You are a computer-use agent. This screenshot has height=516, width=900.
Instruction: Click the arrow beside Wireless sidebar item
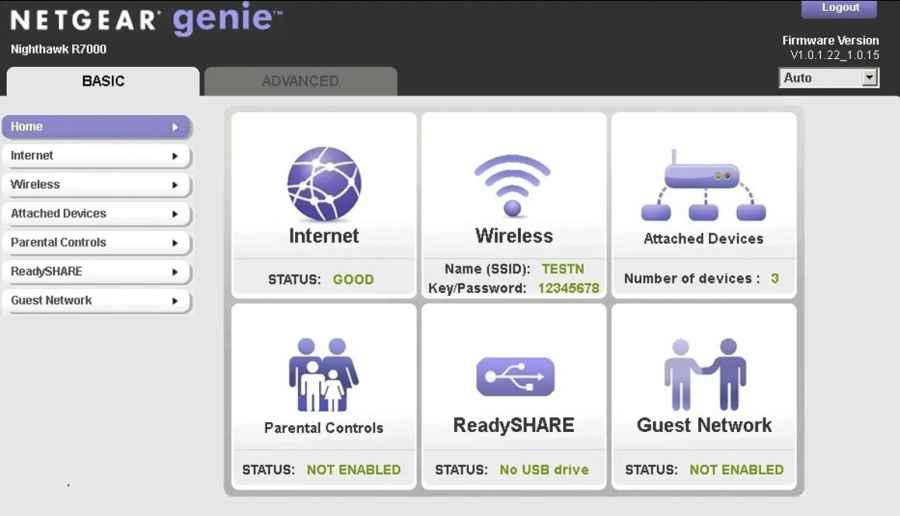[x=175, y=185]
